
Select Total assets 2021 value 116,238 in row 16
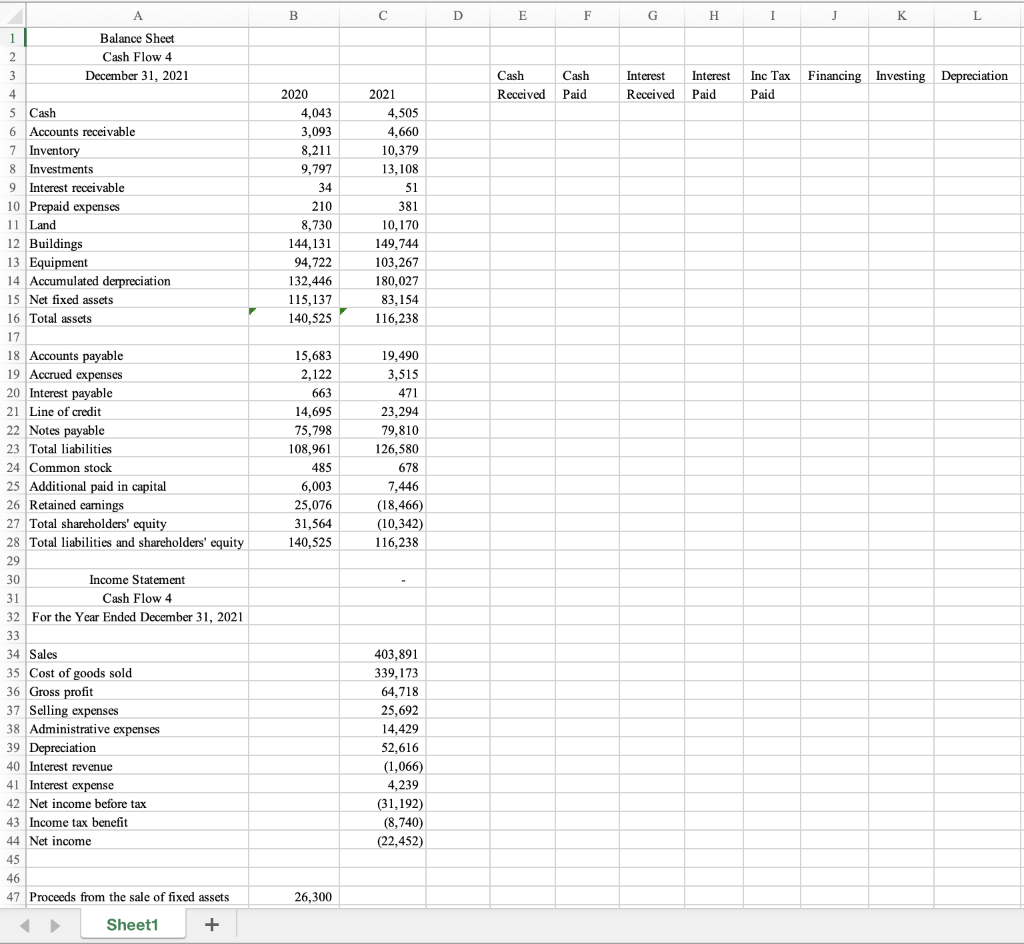(x=383, y=318)
